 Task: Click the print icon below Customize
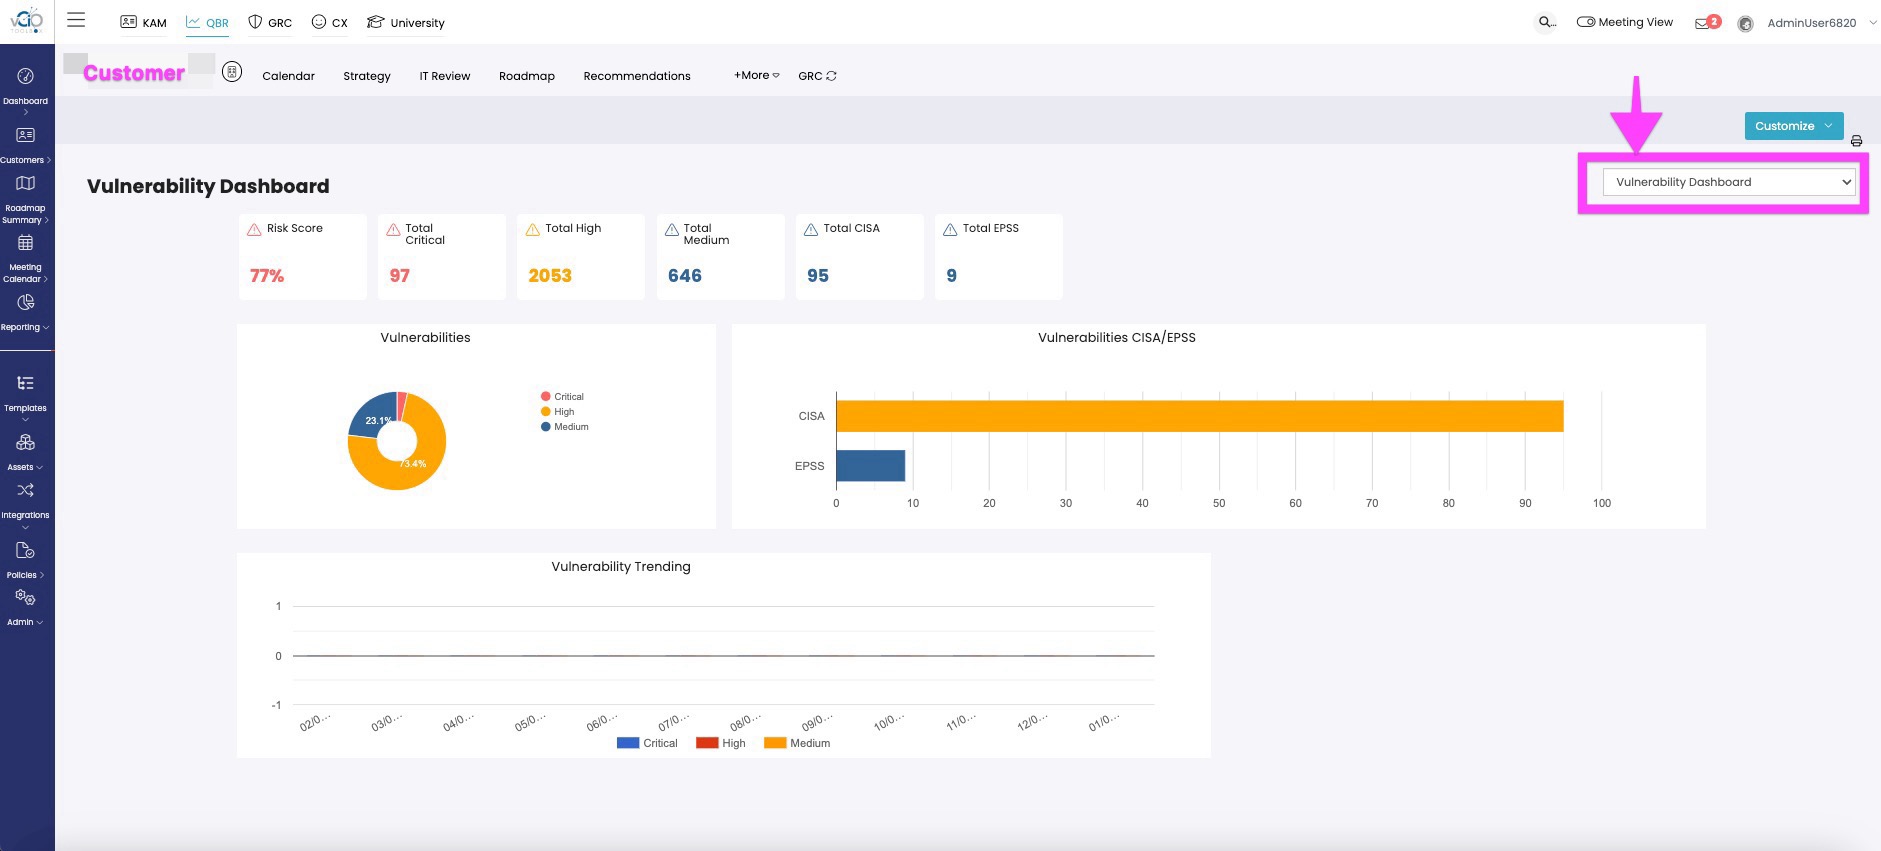click(x=1856, y=141)
